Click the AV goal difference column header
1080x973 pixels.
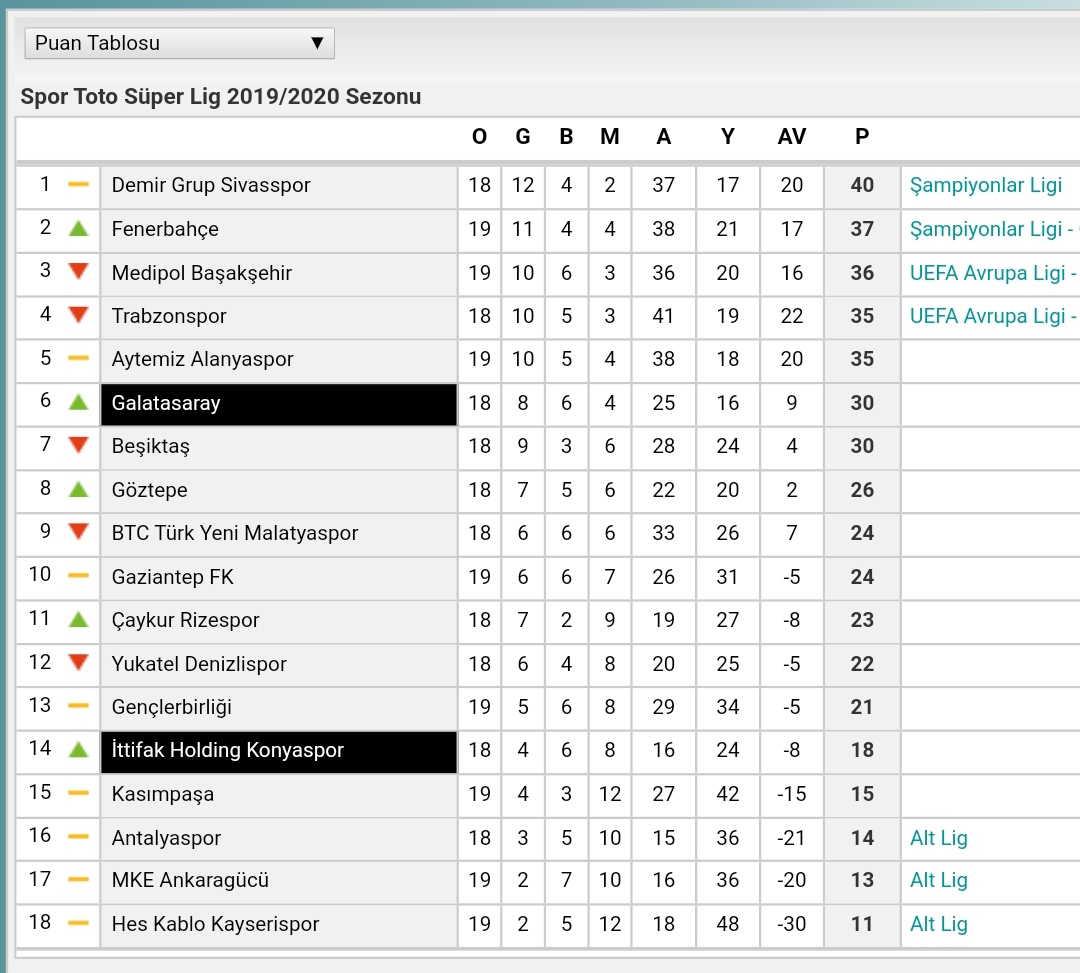pos(791,136)
